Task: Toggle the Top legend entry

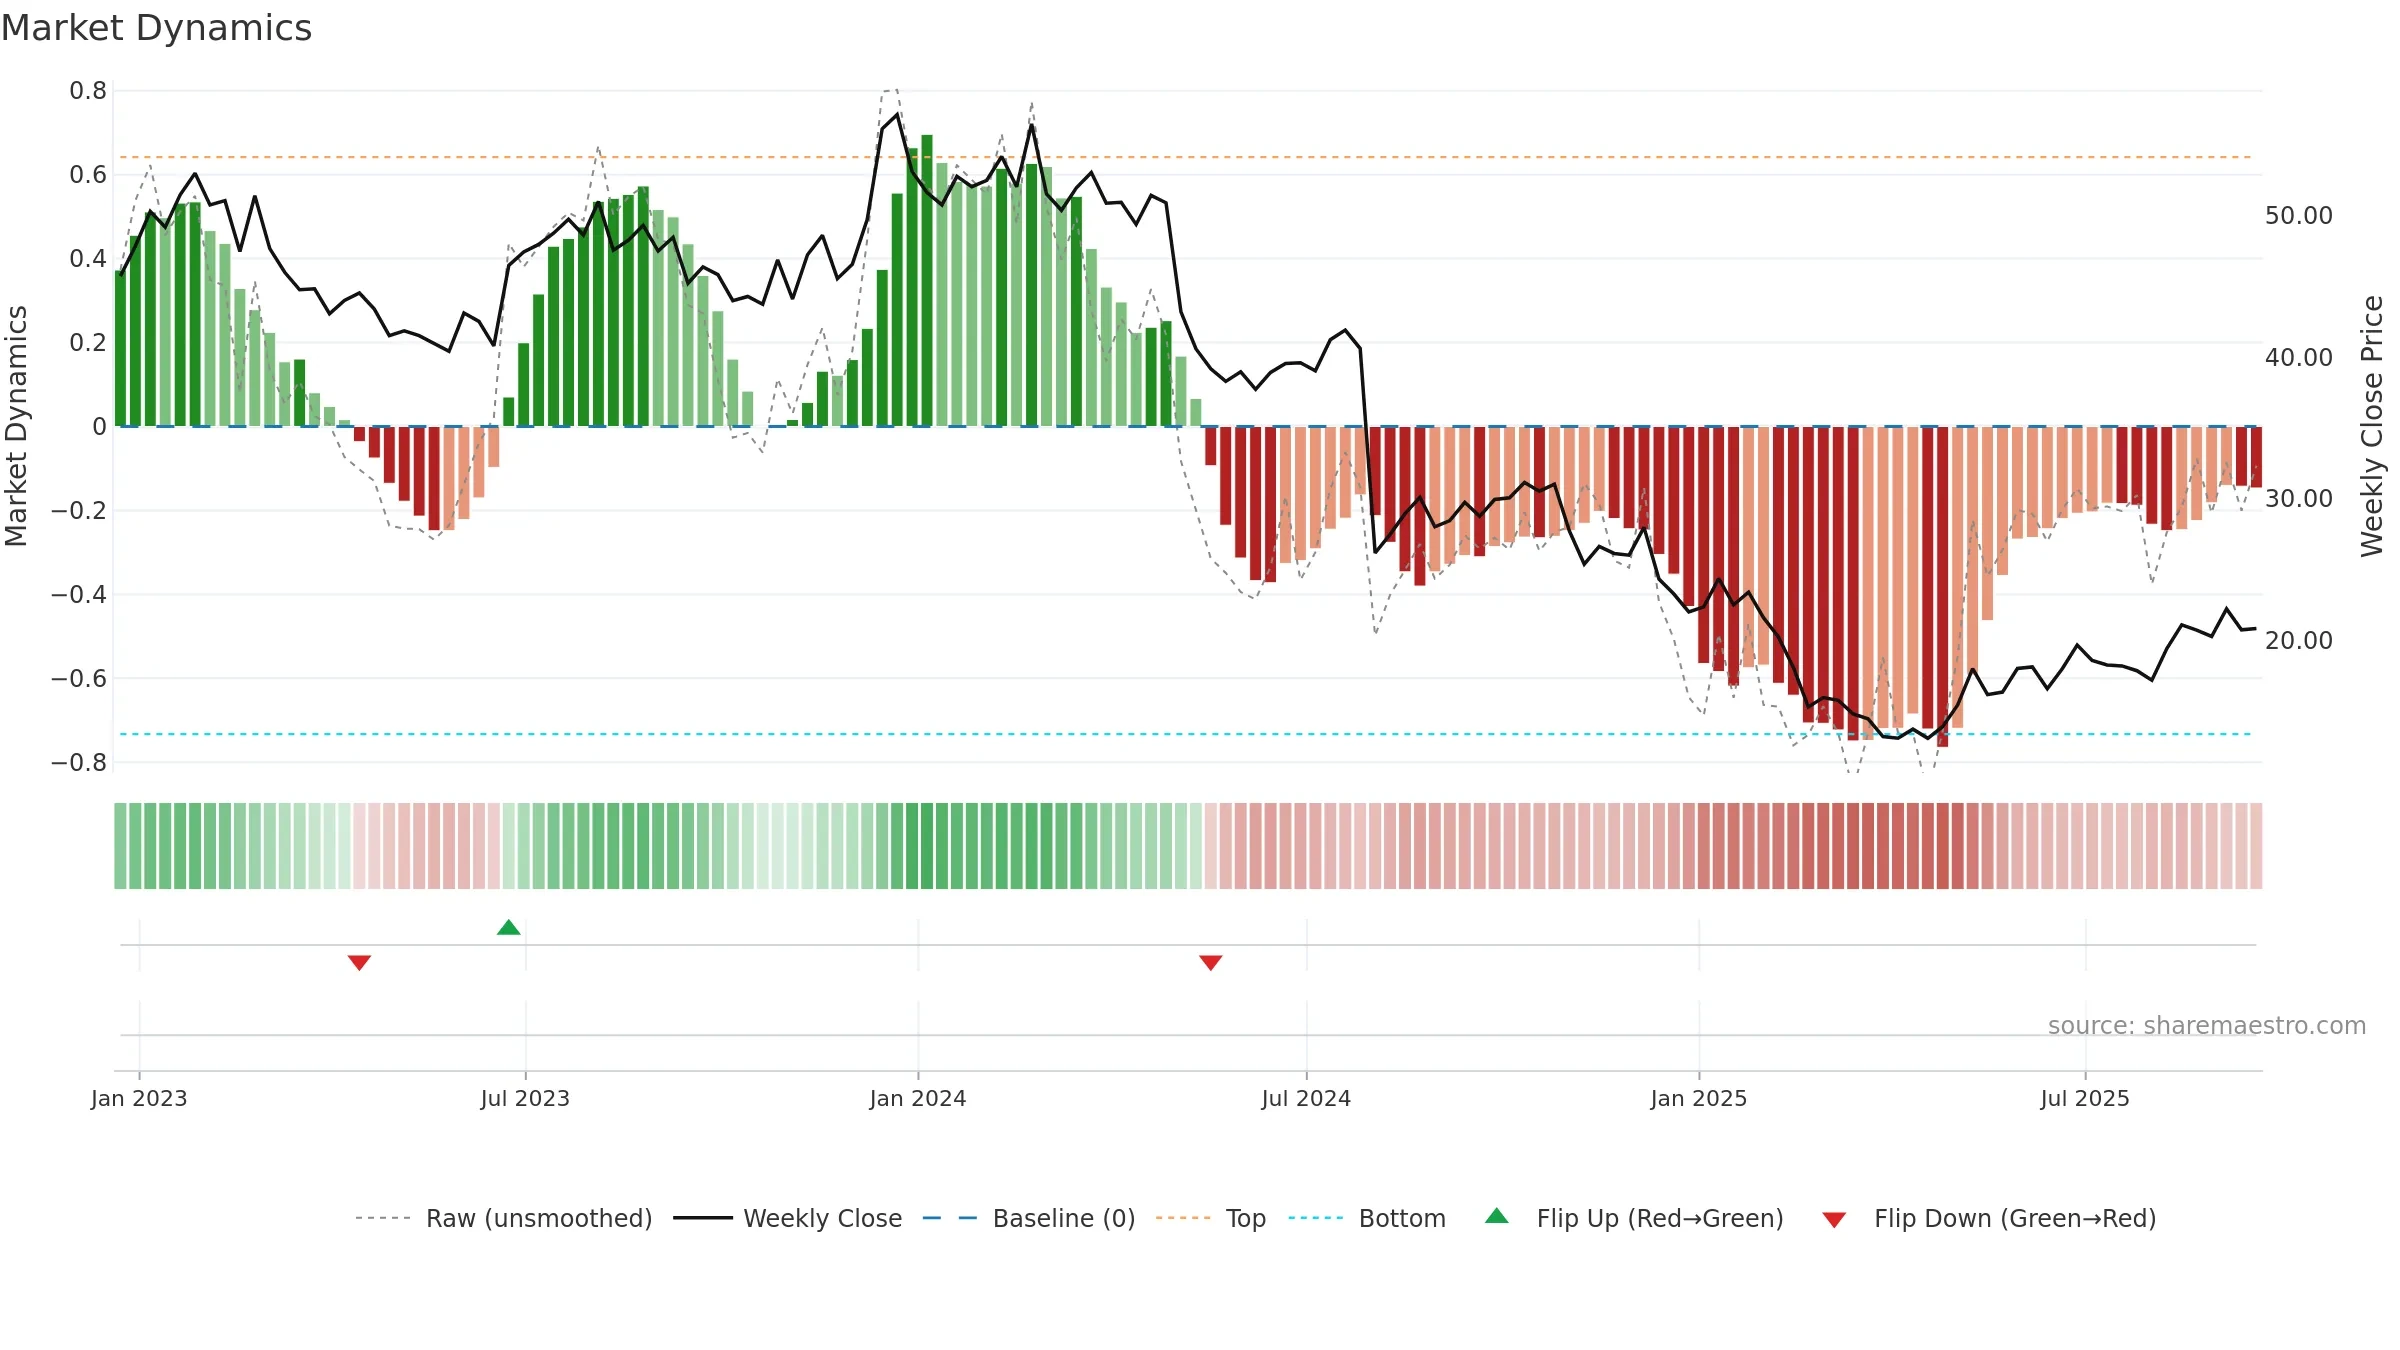Action: 1210,1218
